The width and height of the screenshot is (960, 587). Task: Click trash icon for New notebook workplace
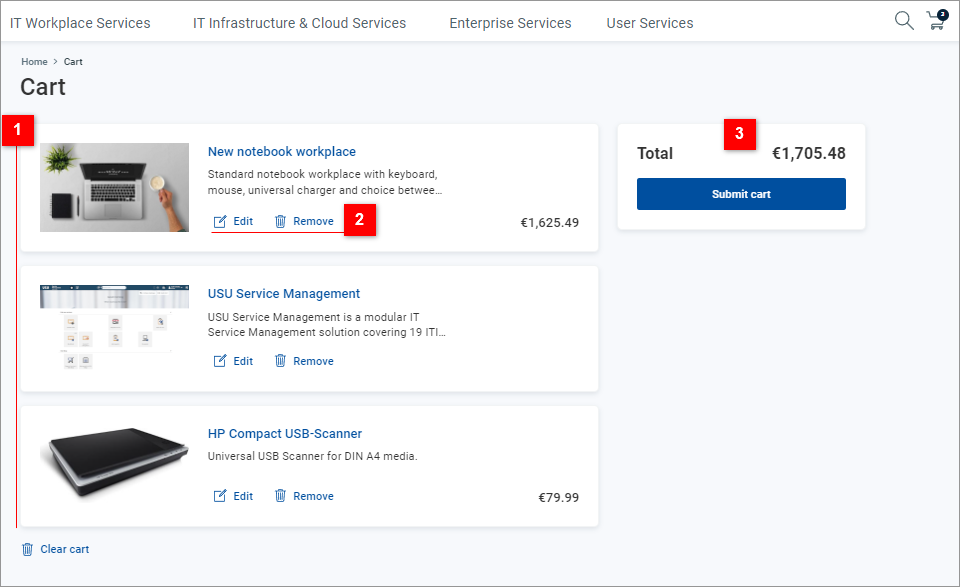(x=281, y=221)
